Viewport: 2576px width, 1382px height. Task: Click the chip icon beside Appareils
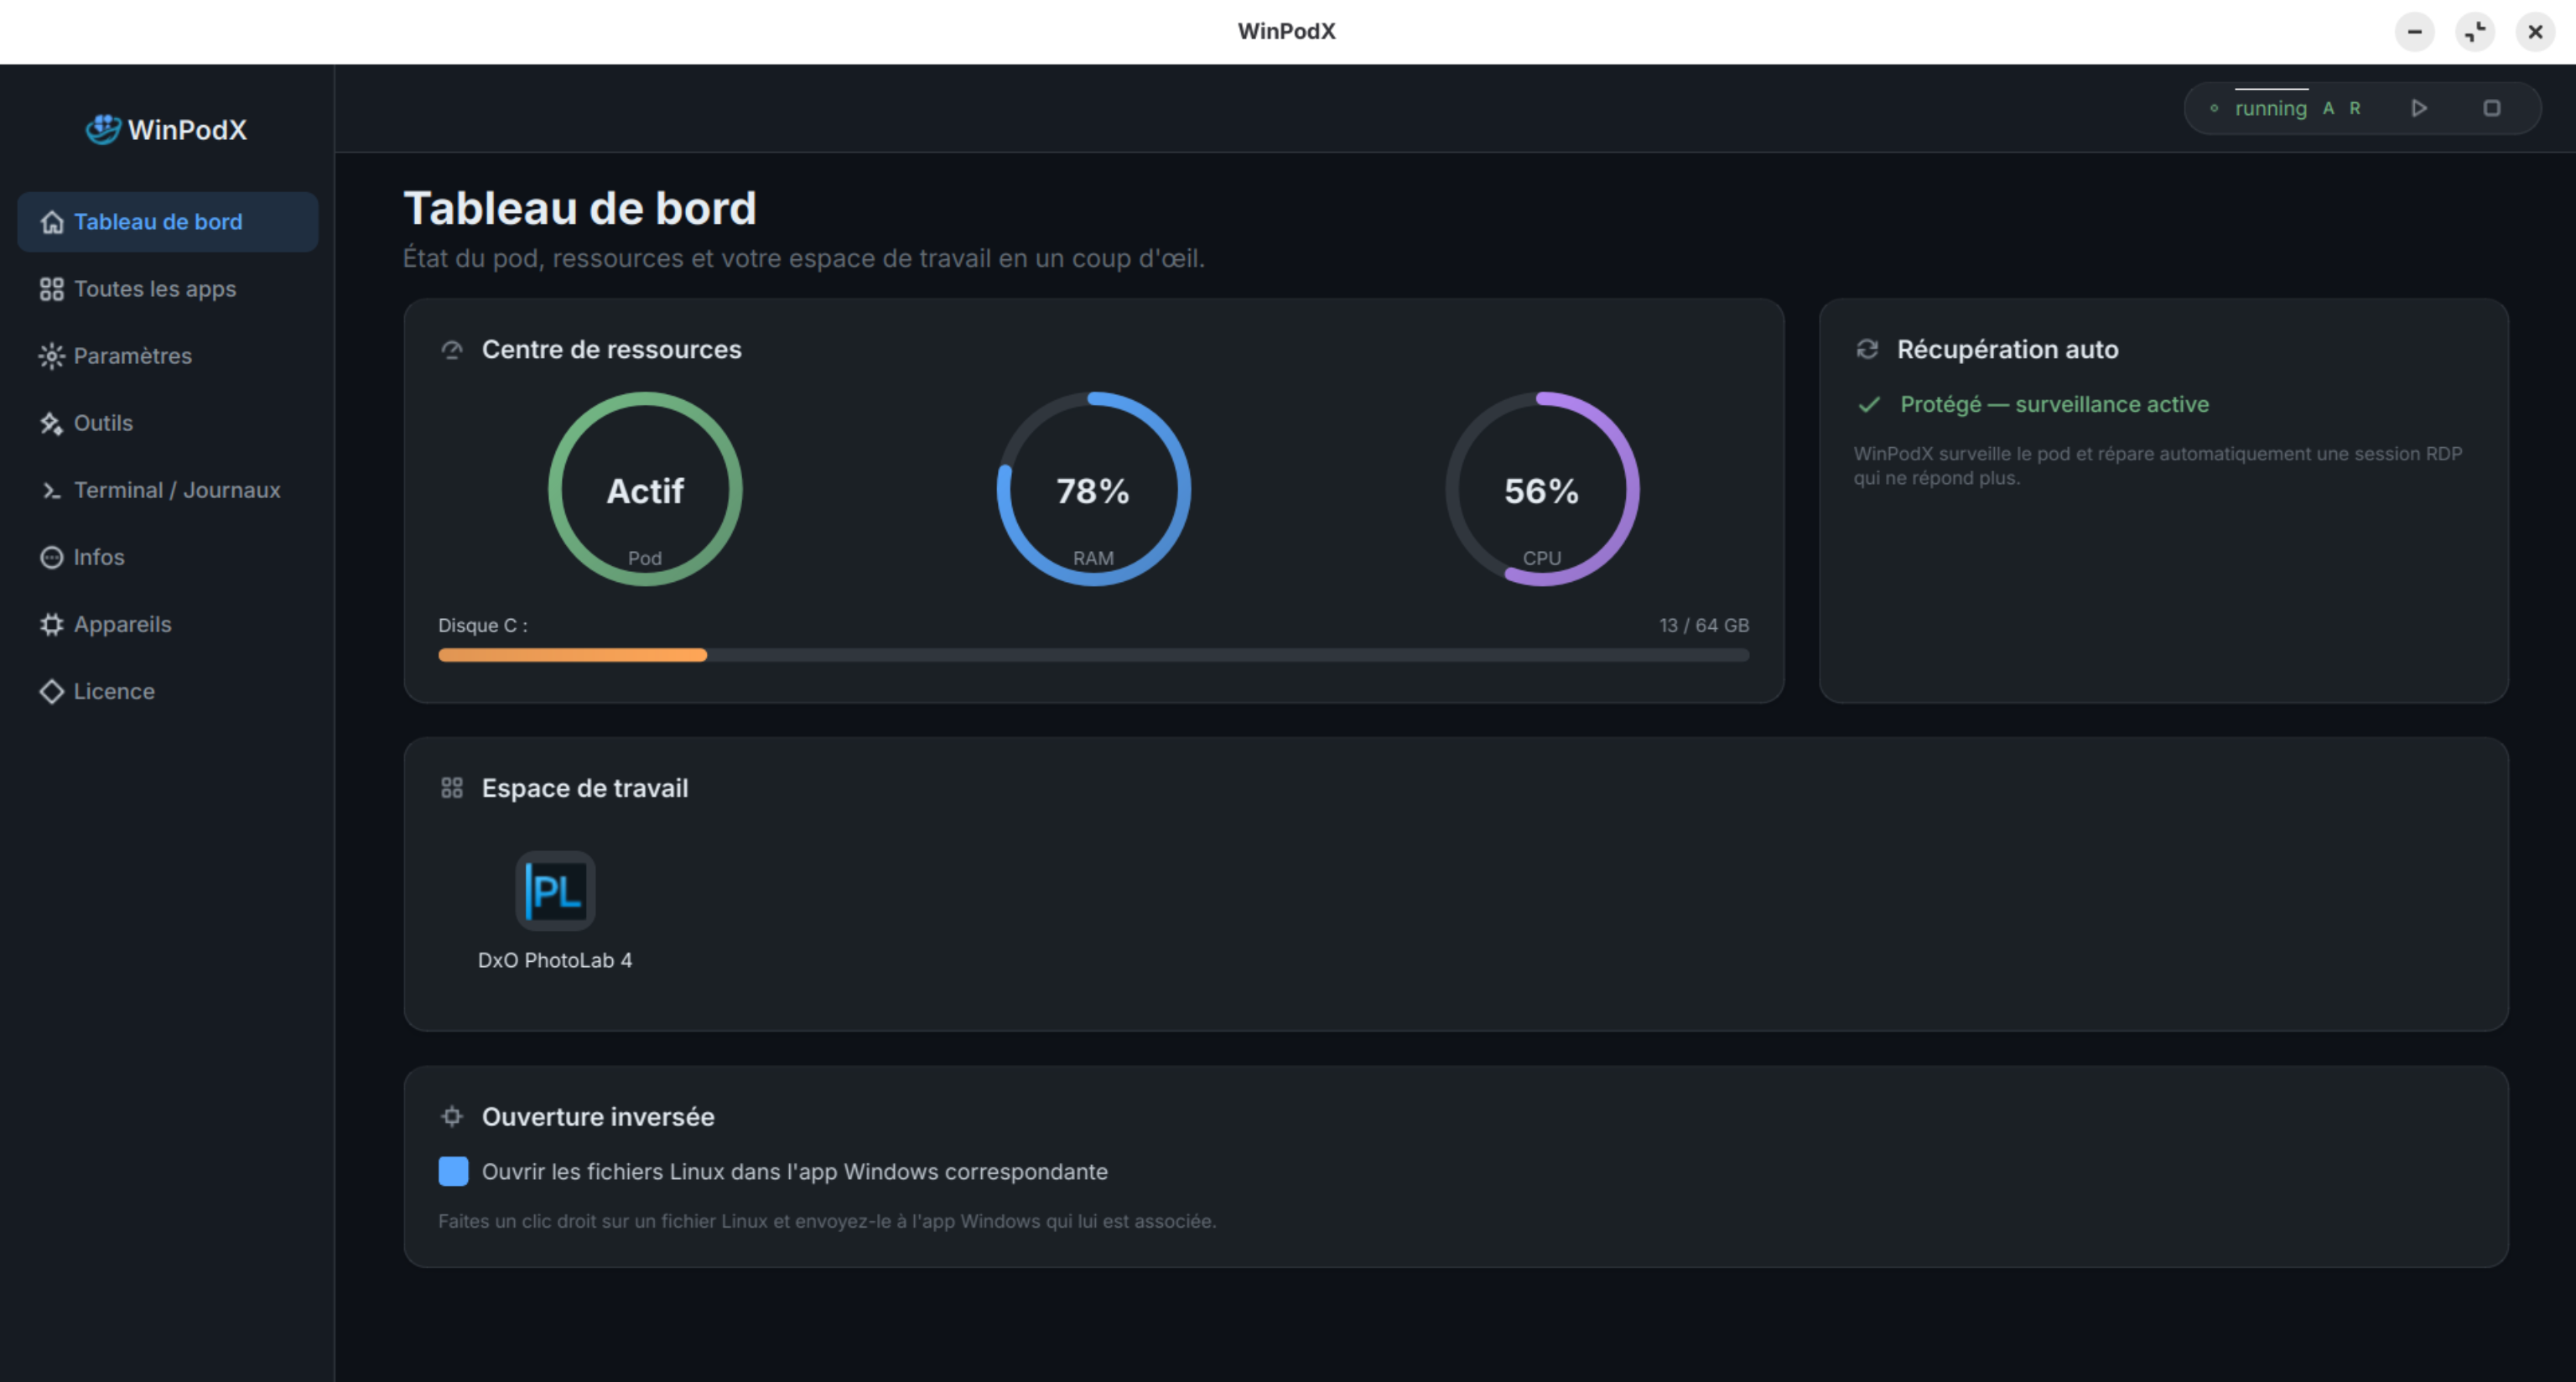[52, 624]
